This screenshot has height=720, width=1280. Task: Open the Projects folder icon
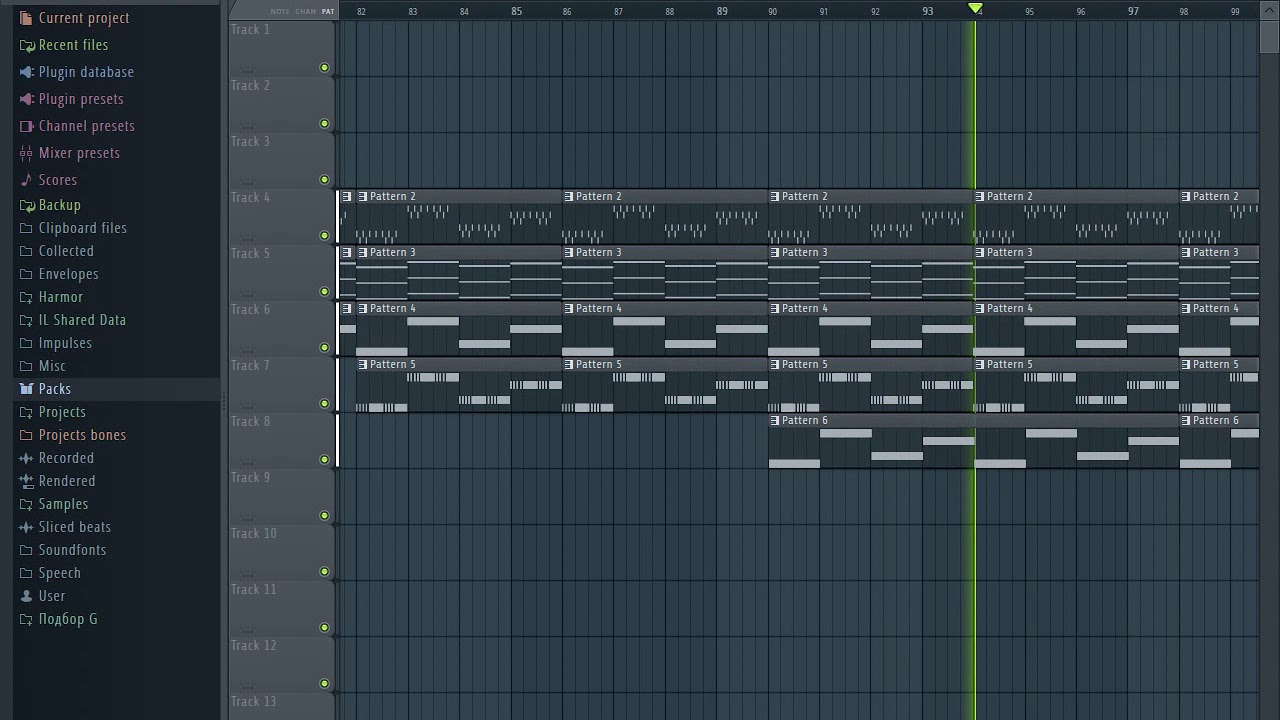pos(26,412)
